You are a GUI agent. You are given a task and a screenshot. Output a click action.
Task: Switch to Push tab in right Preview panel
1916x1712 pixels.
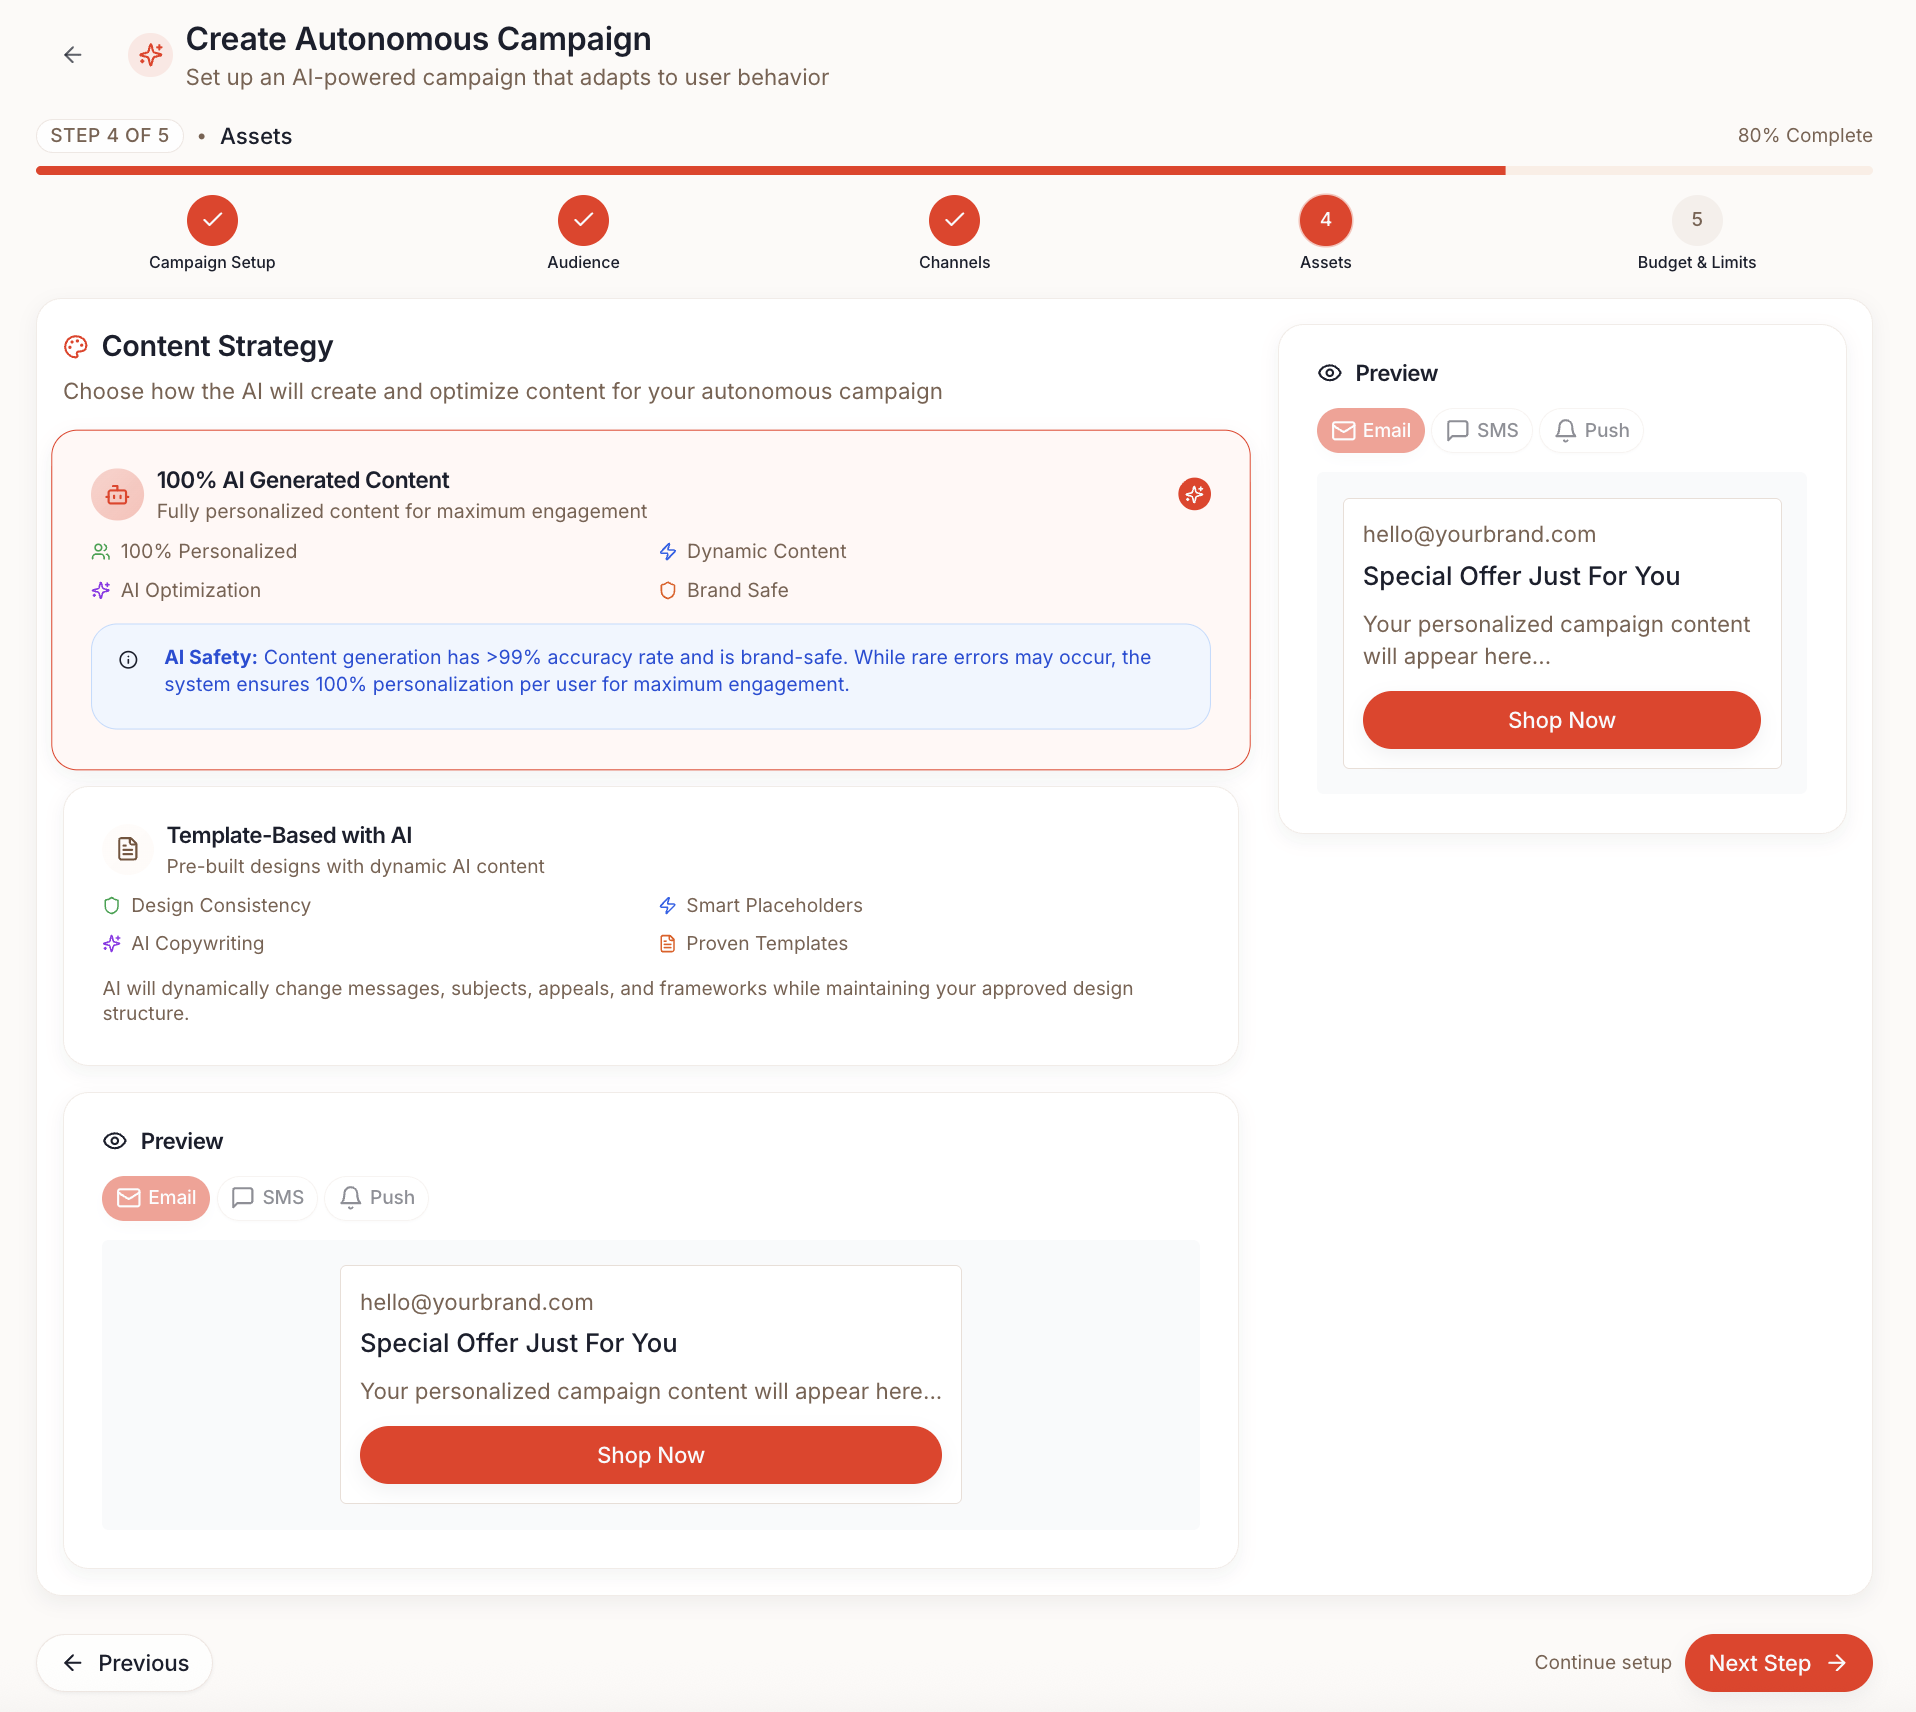click(1591, 431)
